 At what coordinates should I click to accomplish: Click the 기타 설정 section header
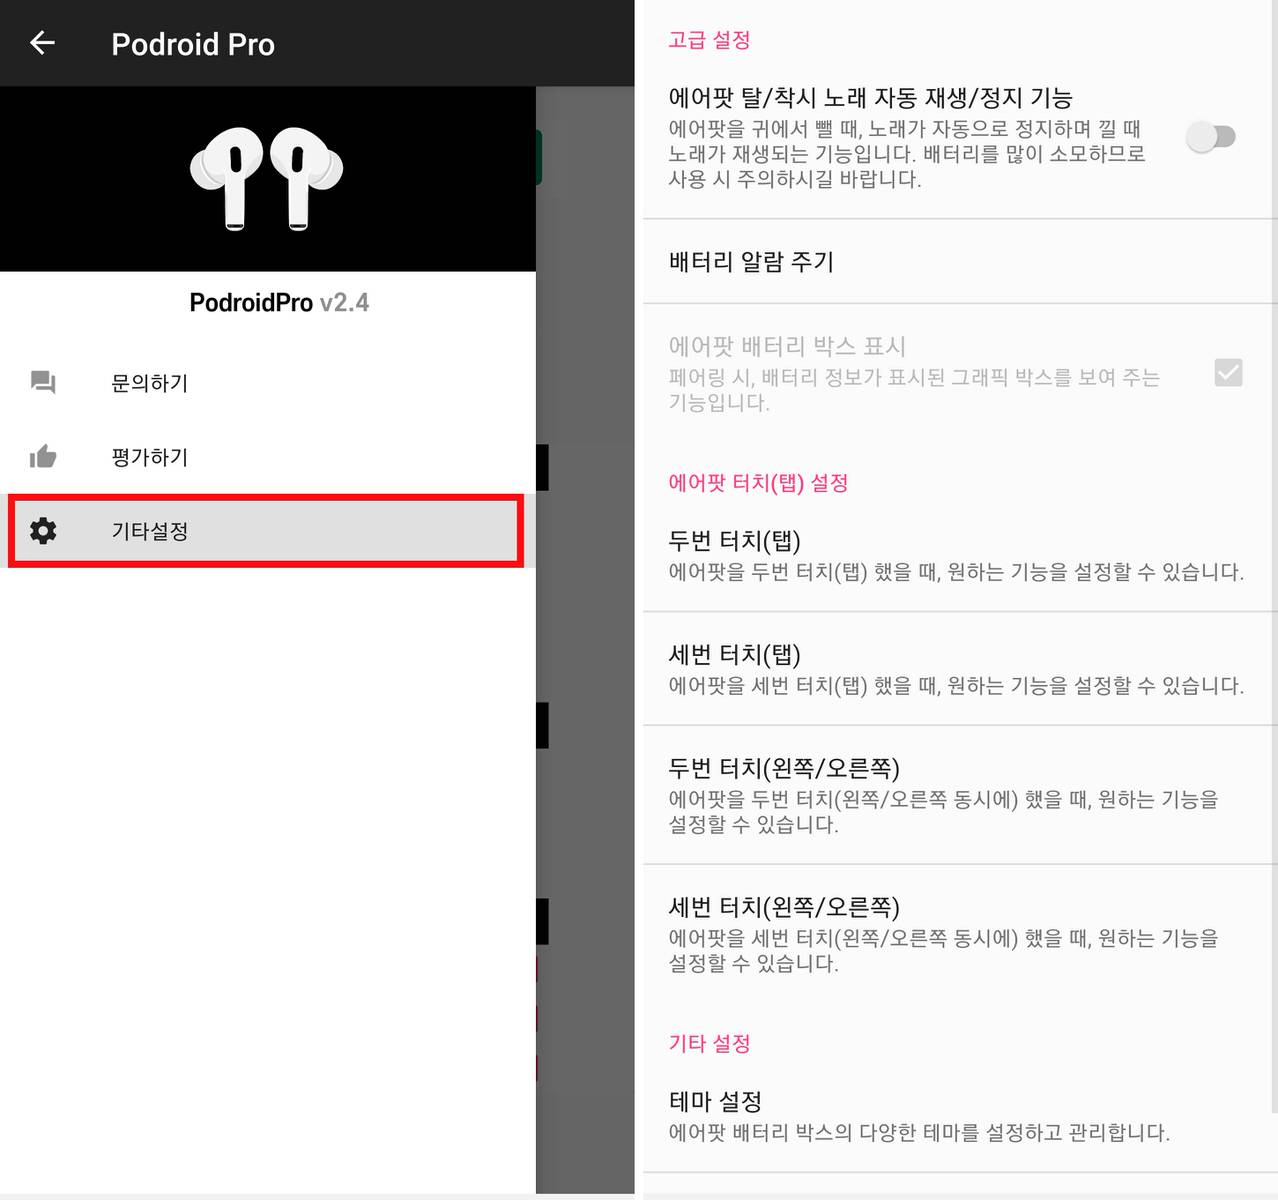click(709, 1043)
